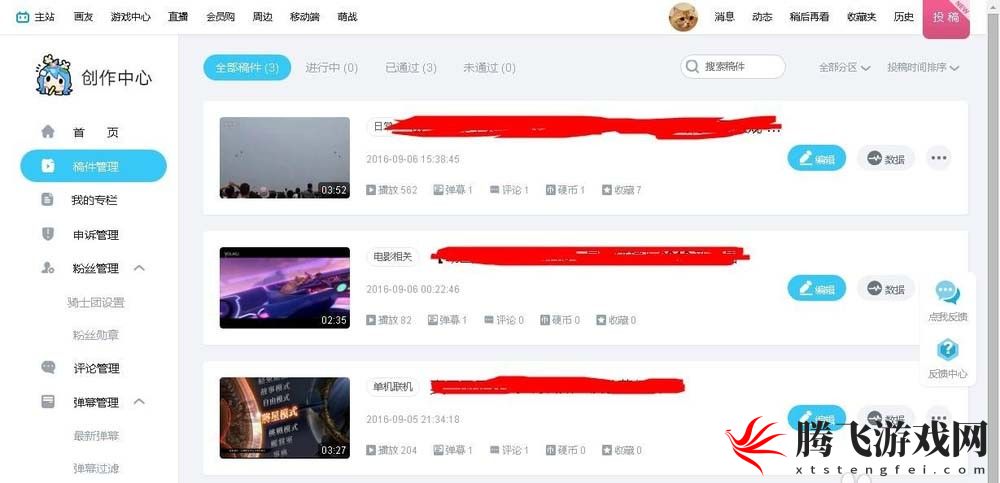Switch to the 已通过 (3) tab

(411, 68)
